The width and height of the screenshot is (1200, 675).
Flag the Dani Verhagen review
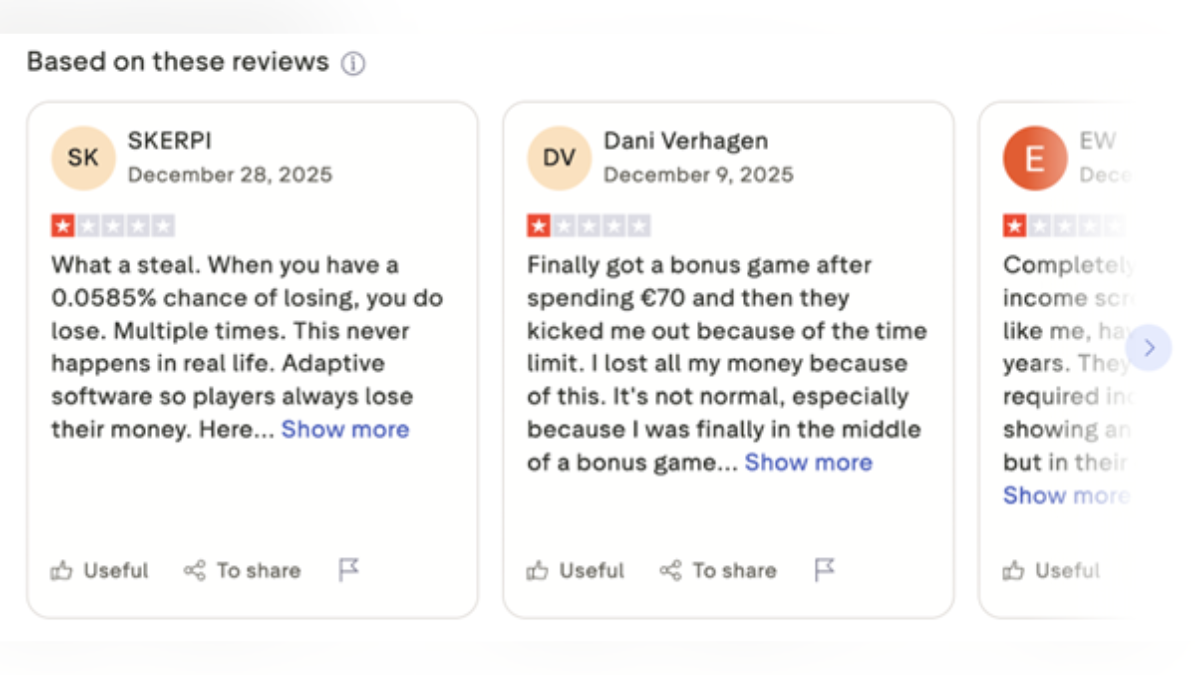point(824,570)
